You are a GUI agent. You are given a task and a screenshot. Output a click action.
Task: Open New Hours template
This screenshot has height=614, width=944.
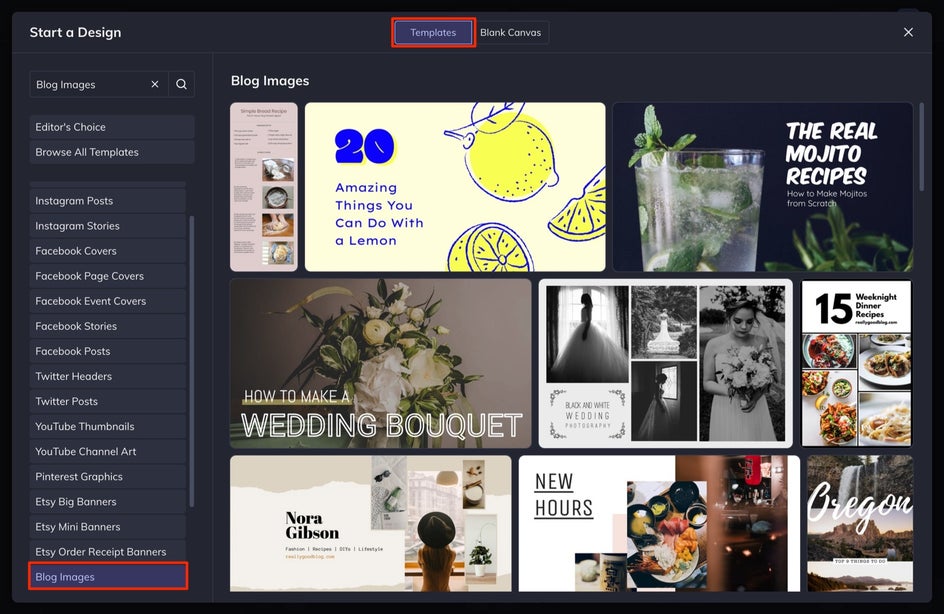click(659, 524)
